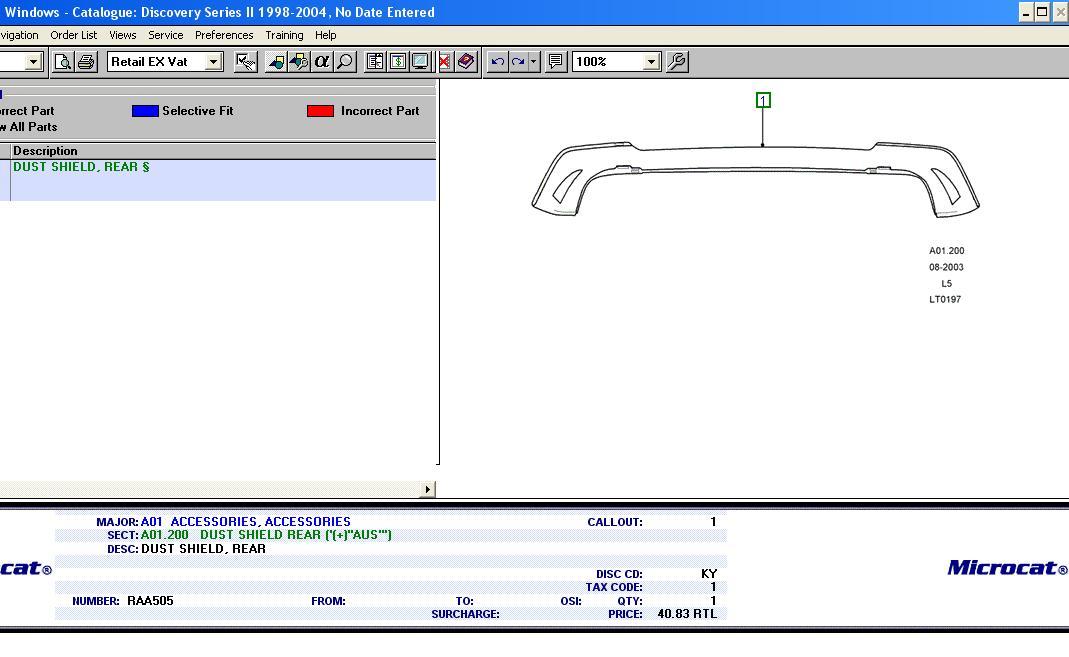
Task: Click the printer icon
Action: (x=86, y=62)
